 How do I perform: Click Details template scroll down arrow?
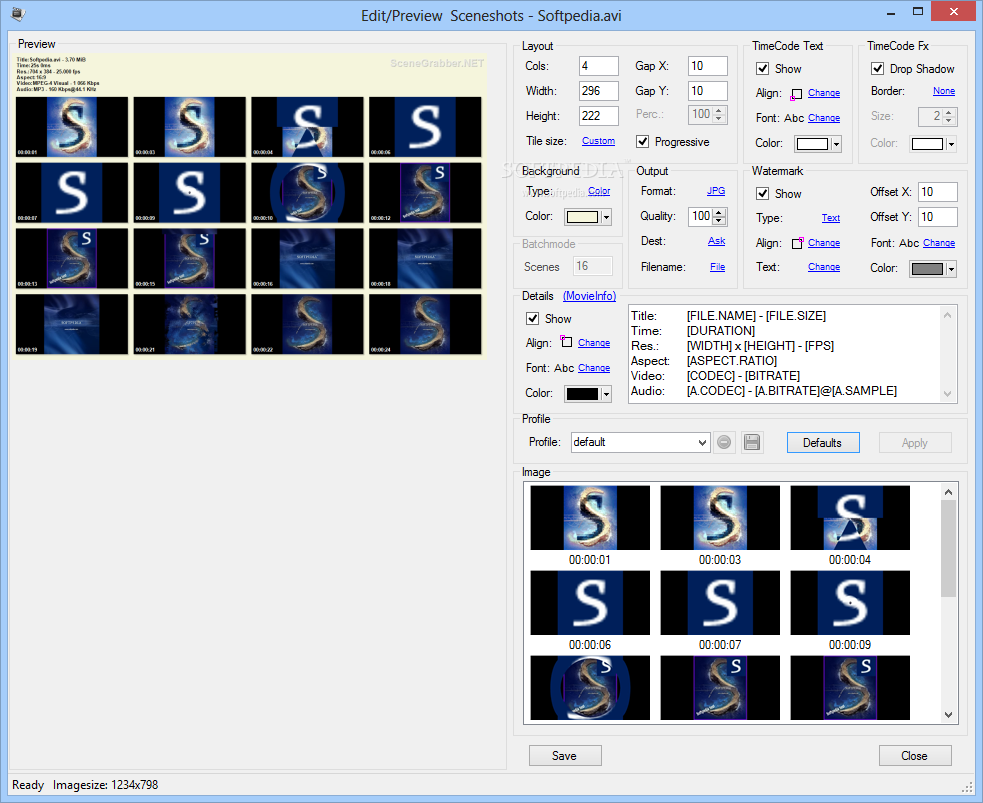[x=947, y=394]
